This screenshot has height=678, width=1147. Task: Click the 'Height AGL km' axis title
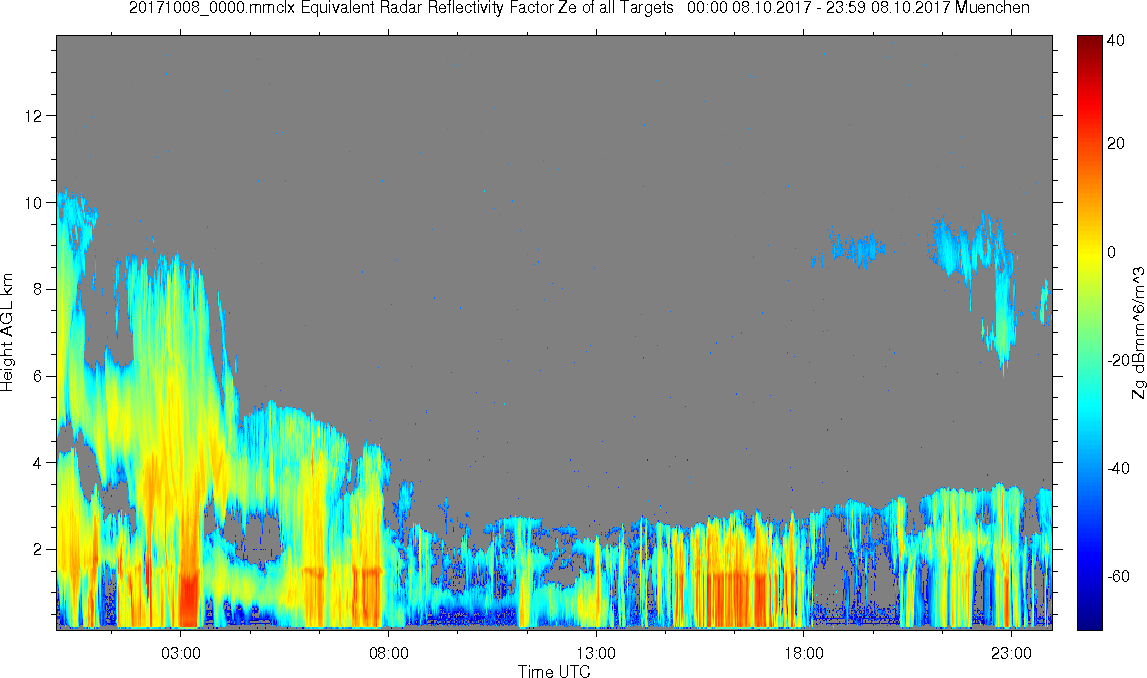pos(7,333)
